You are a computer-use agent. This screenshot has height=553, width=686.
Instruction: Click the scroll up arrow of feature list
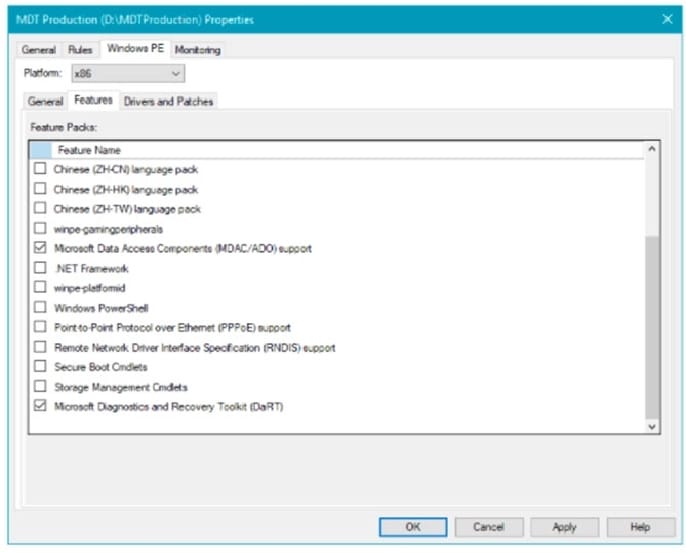651,149
